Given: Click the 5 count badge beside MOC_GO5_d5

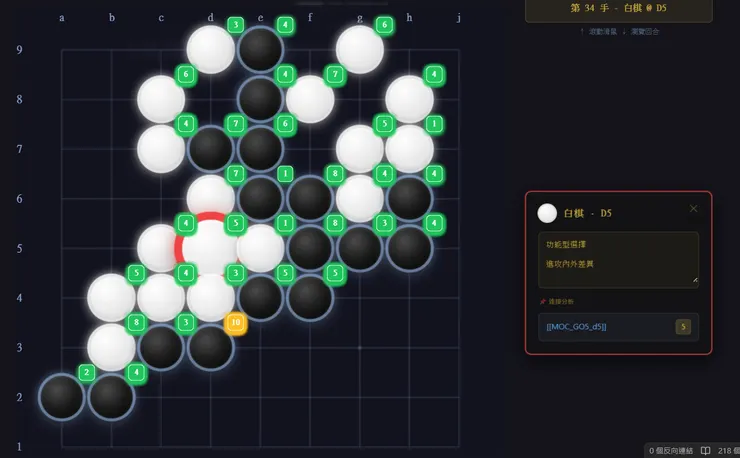Looking at the screenshot, I should click(683, 327).
